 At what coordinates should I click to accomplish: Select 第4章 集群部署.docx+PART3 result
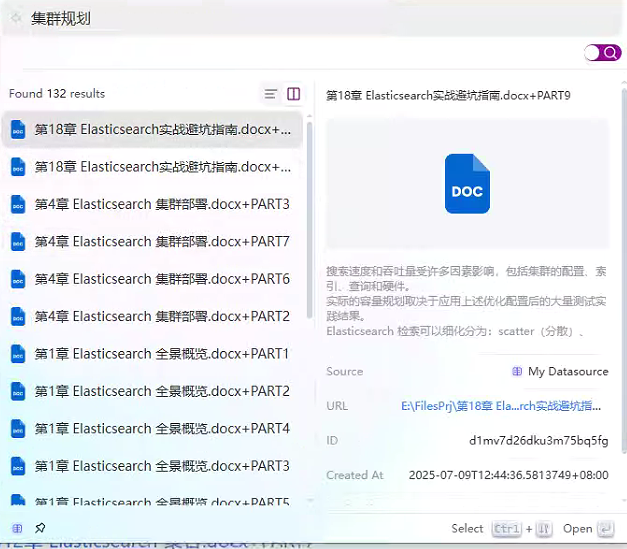point(152,204)
